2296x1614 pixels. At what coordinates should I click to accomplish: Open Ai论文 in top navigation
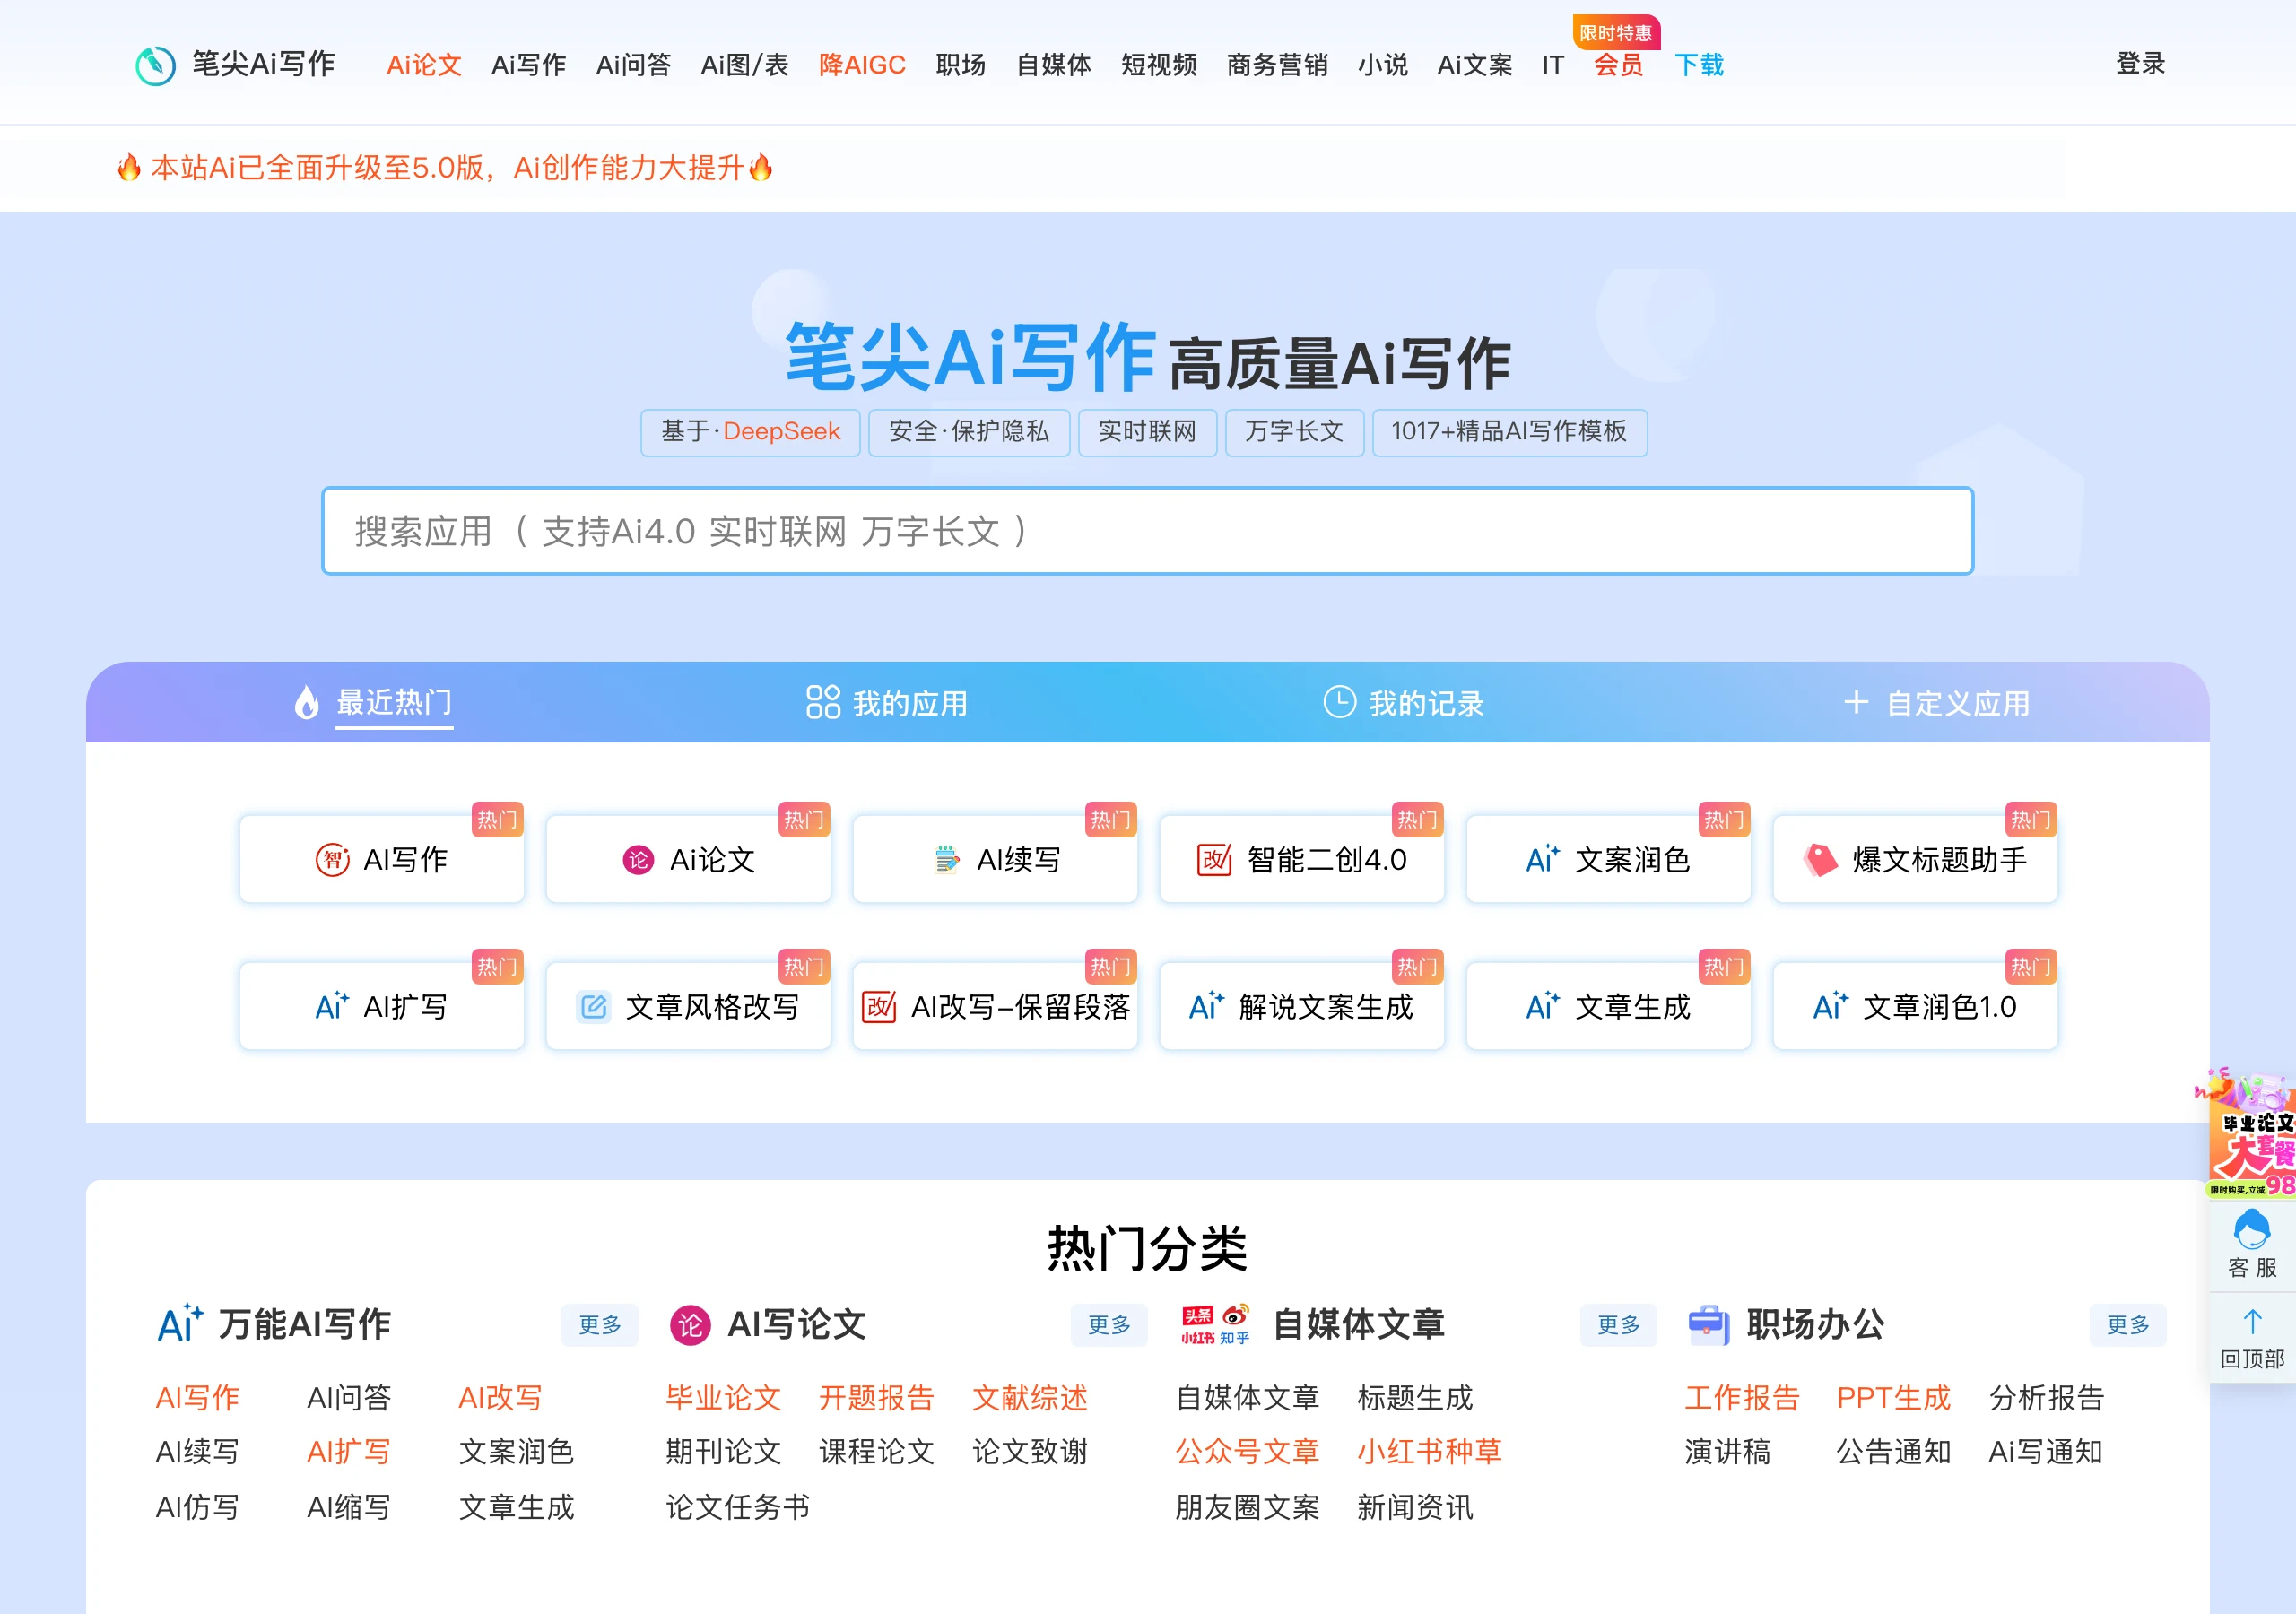[x=424, y=65]
